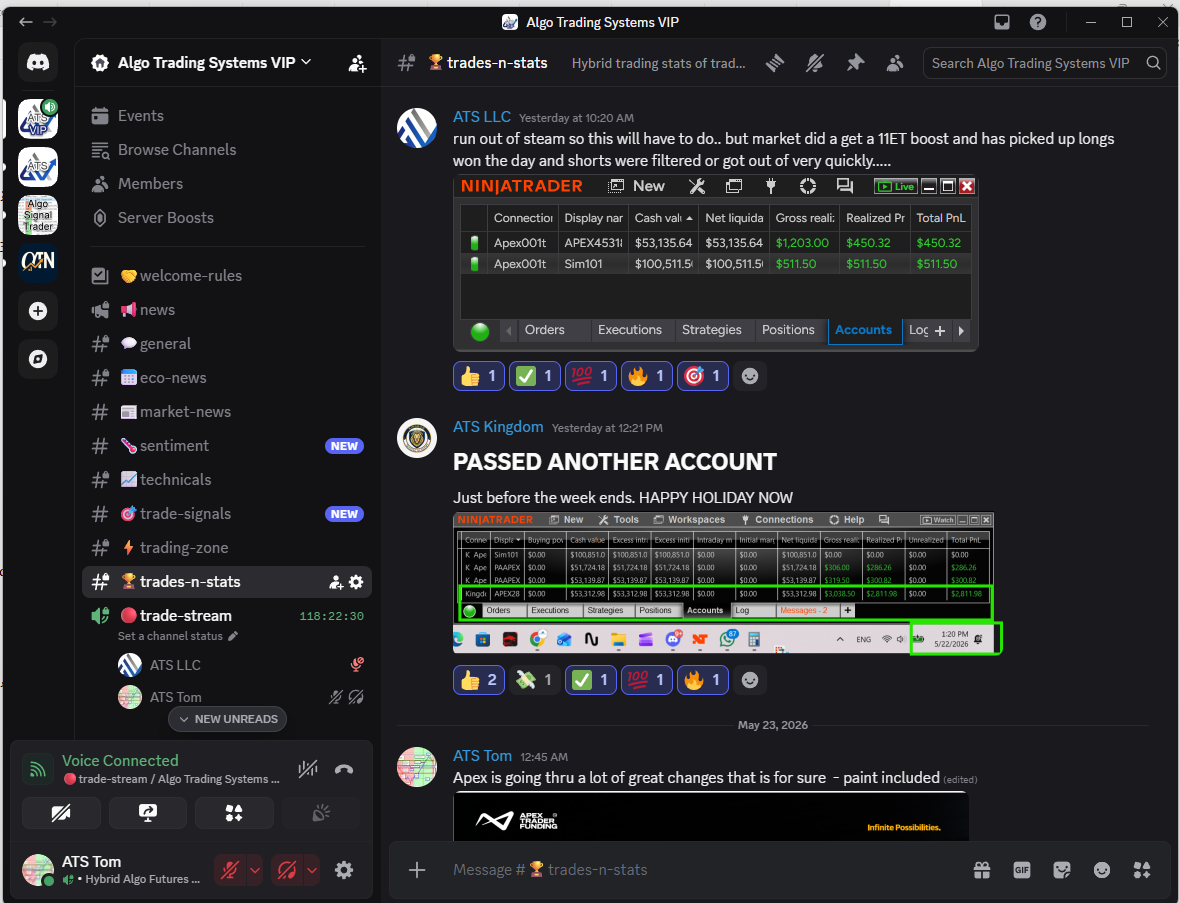Click the Add a Server plus icon
Screen dimensions: 1180x903
point(38,311)
